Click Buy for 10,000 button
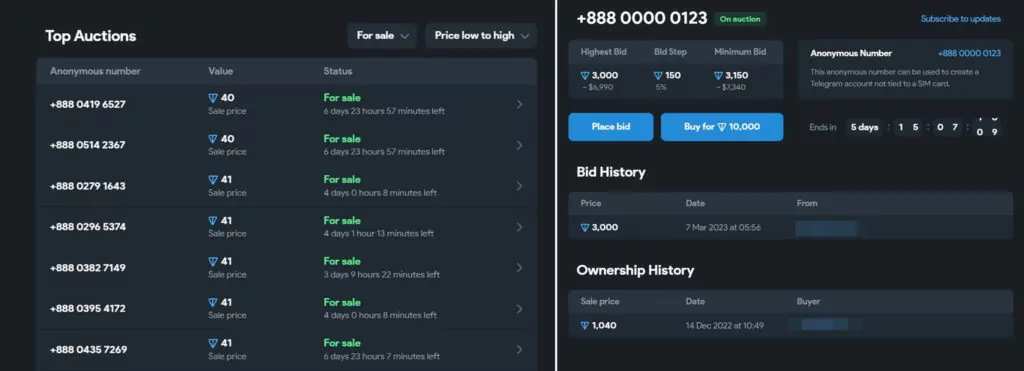The width and height of the screenshot is (1024, 371). pyautogui.click(x=722, y=127)
